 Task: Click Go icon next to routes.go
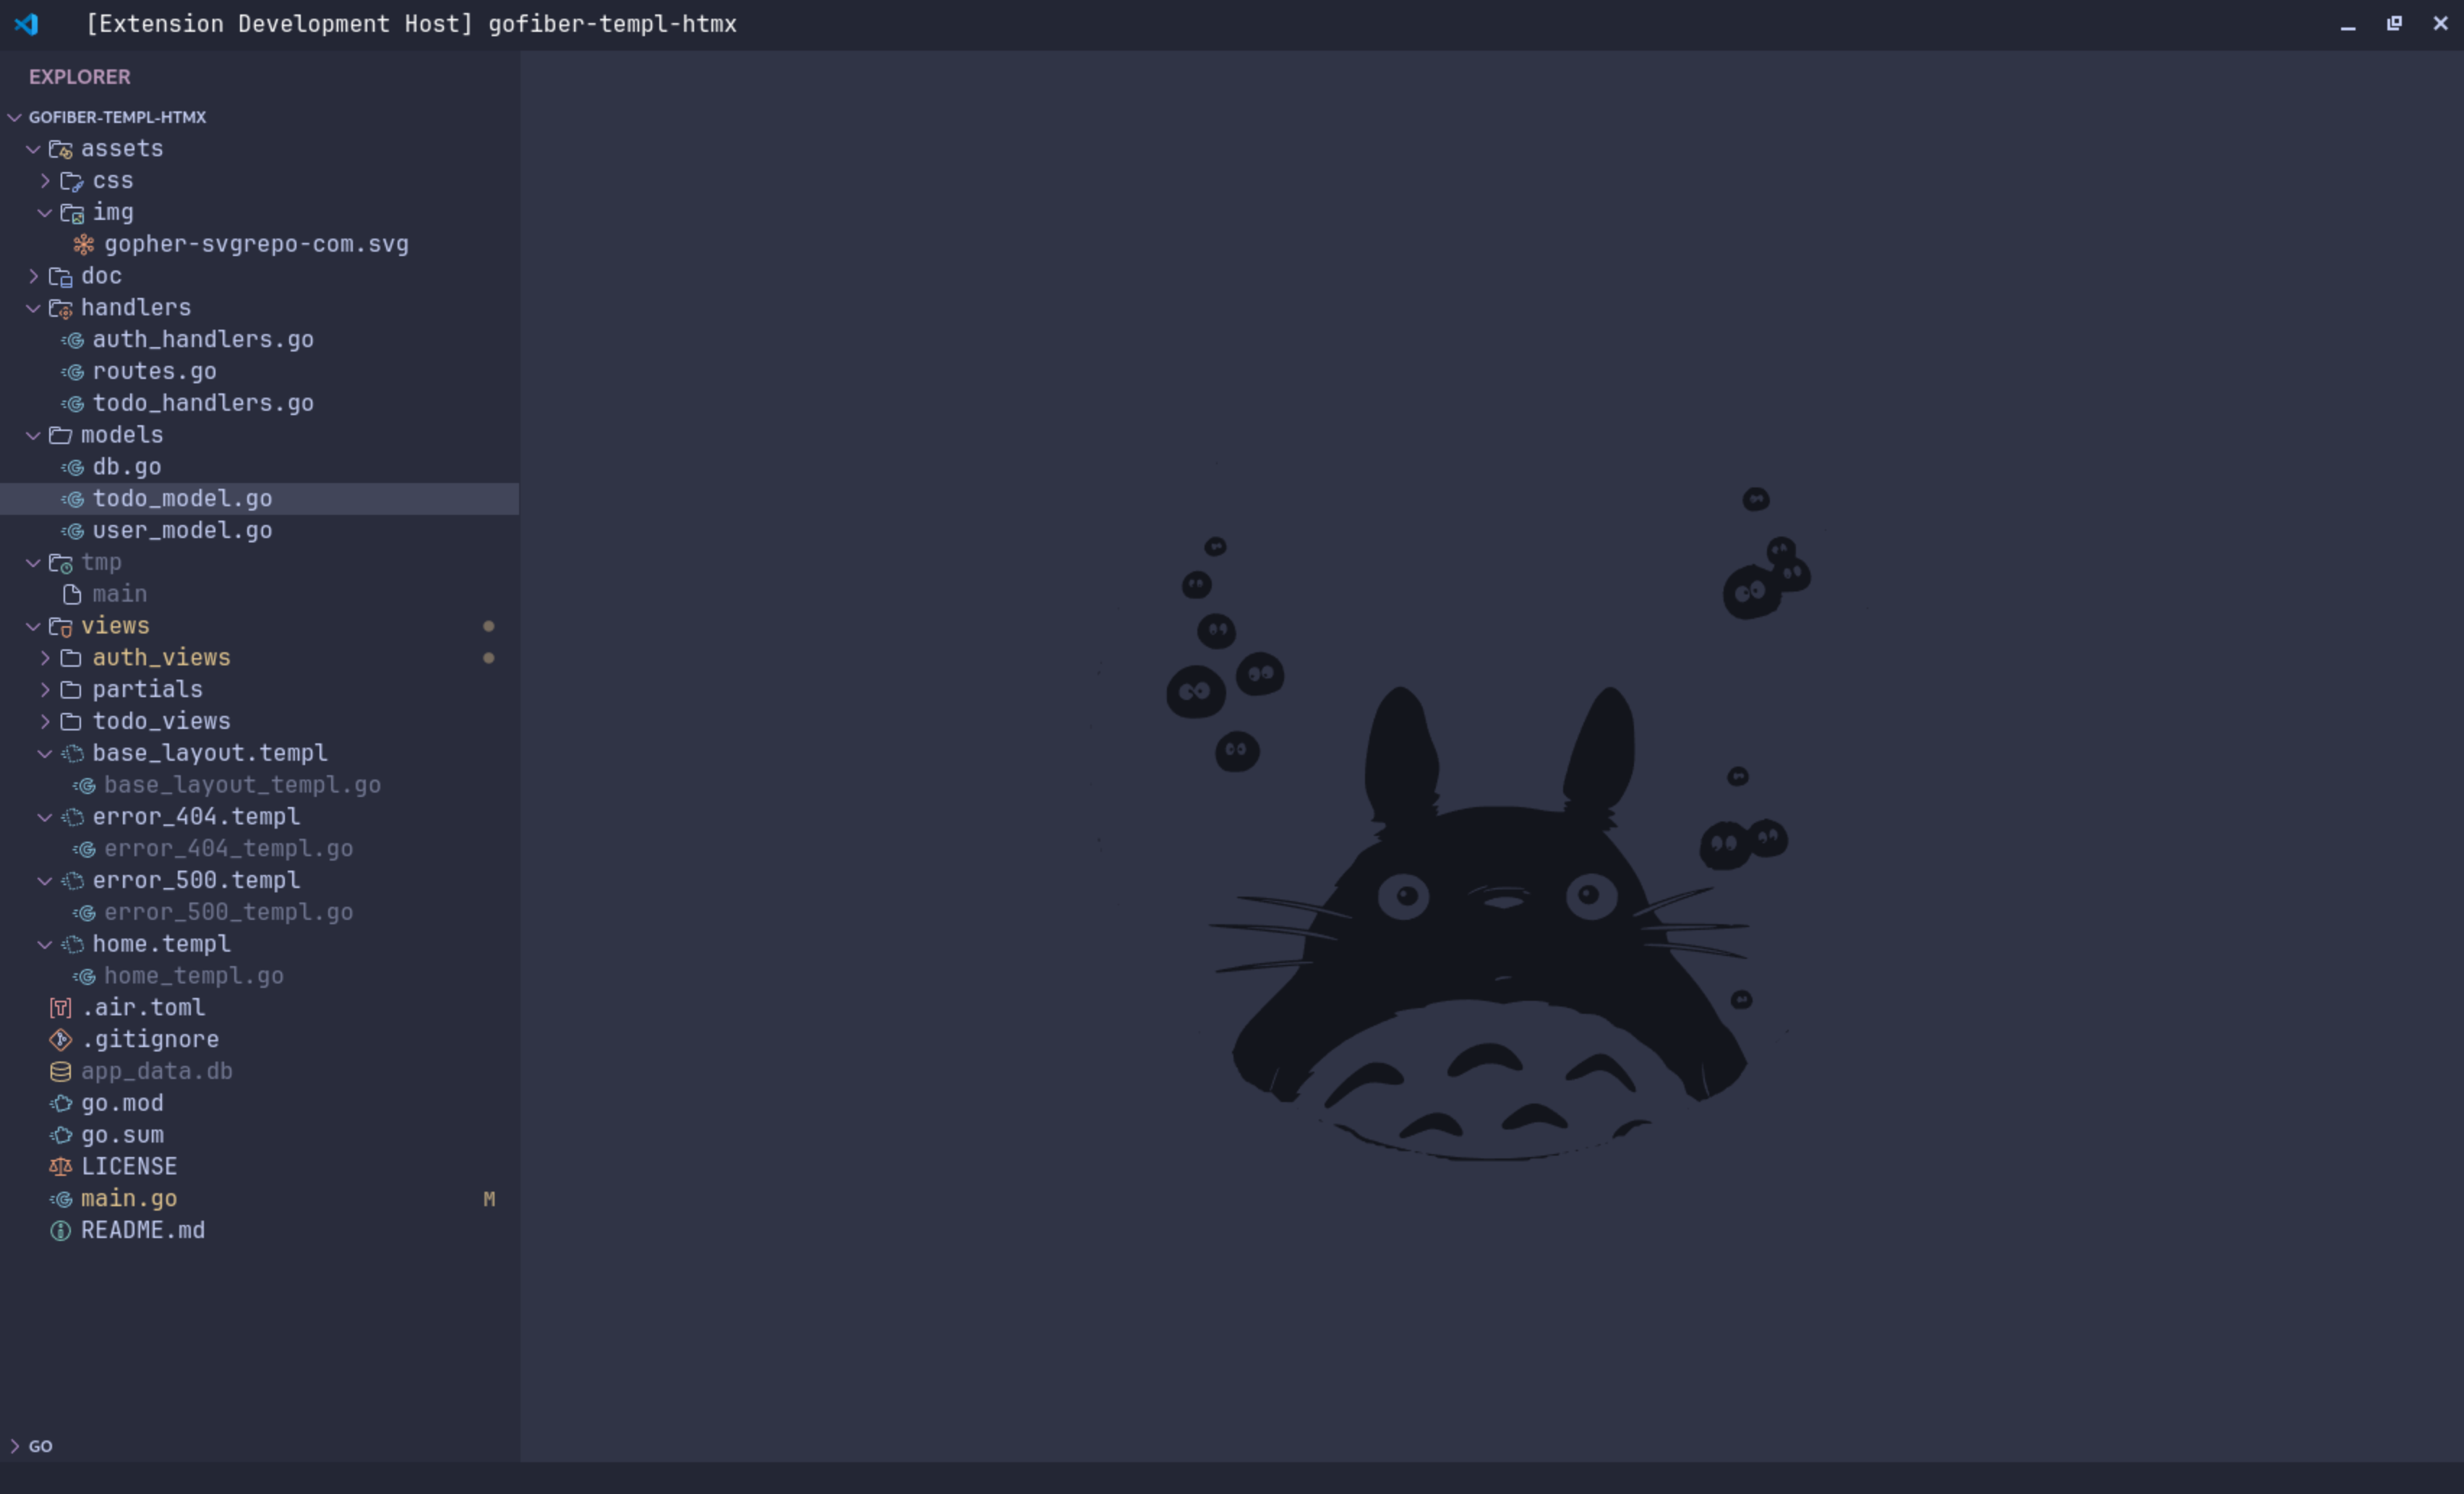coord(72,372)
